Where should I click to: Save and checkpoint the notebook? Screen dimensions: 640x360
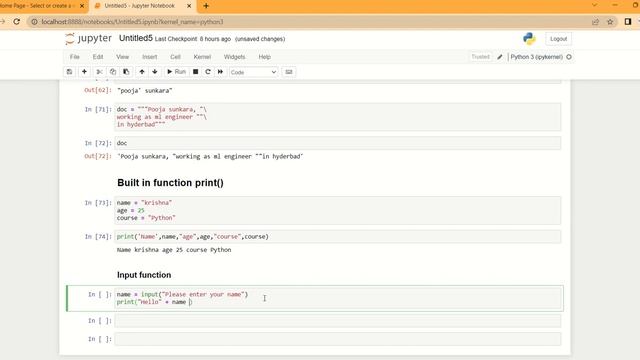coord(69,72)
